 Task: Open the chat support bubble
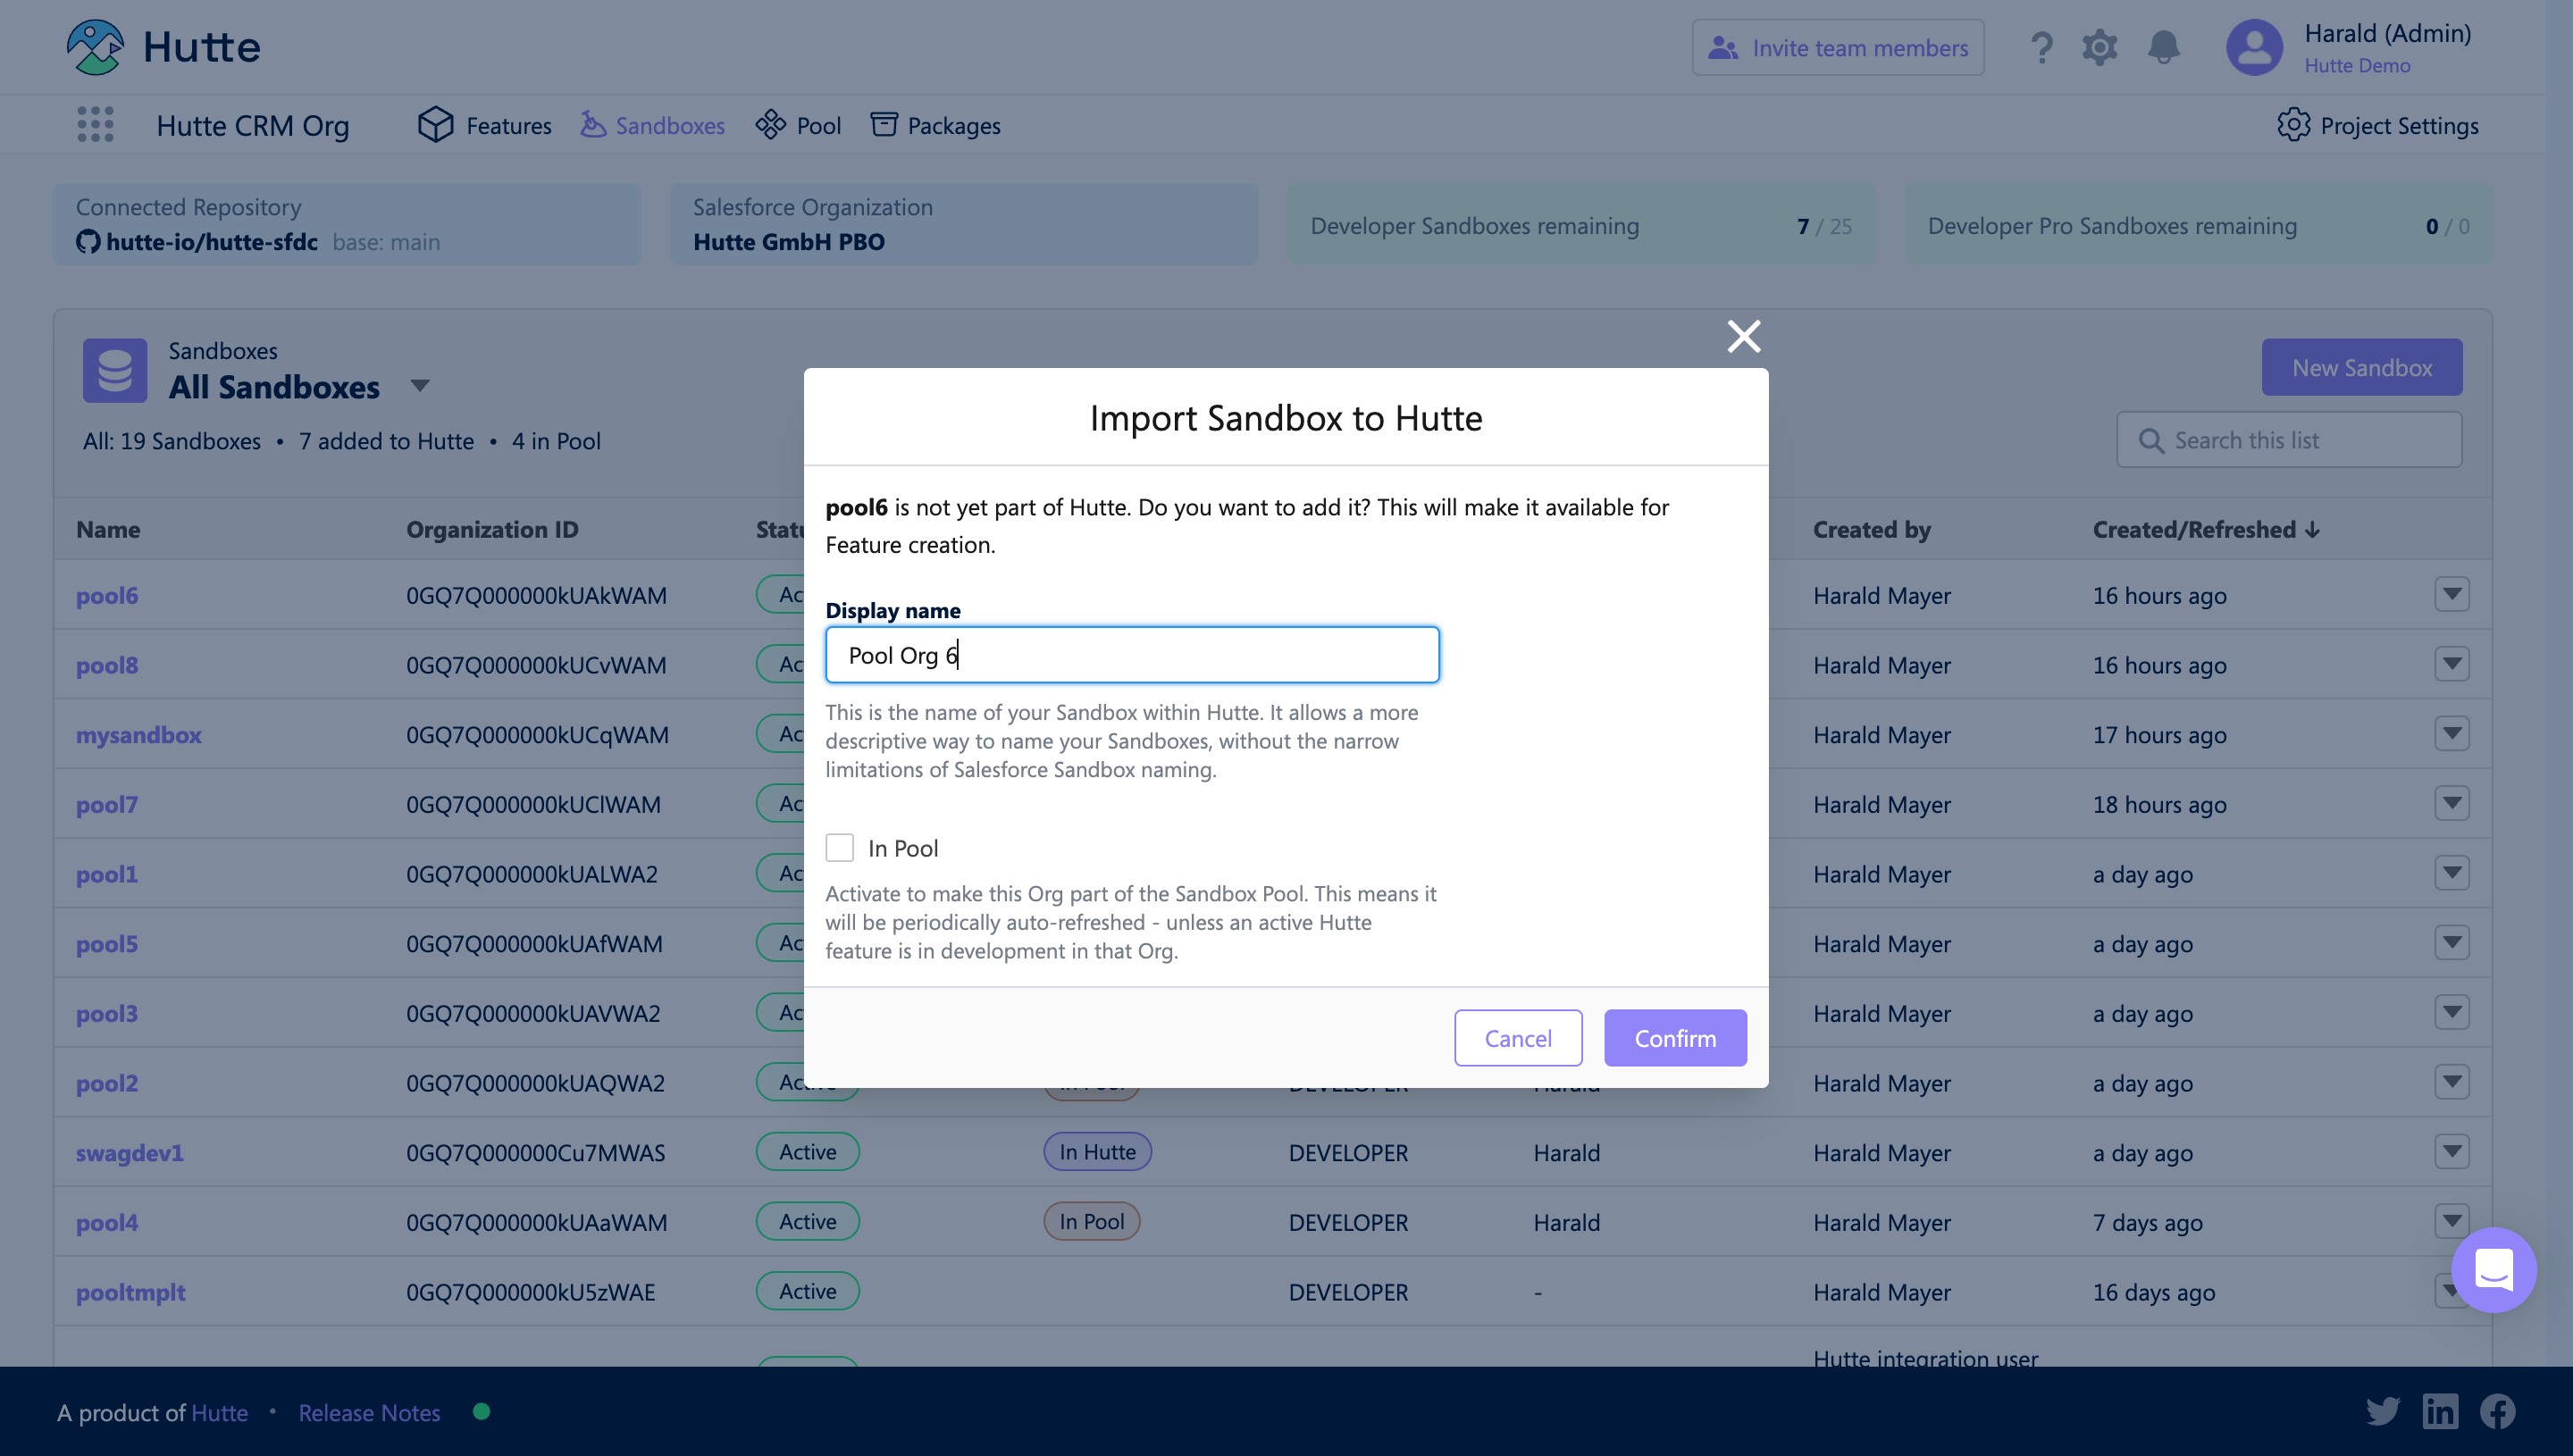click(2493, 1270)
